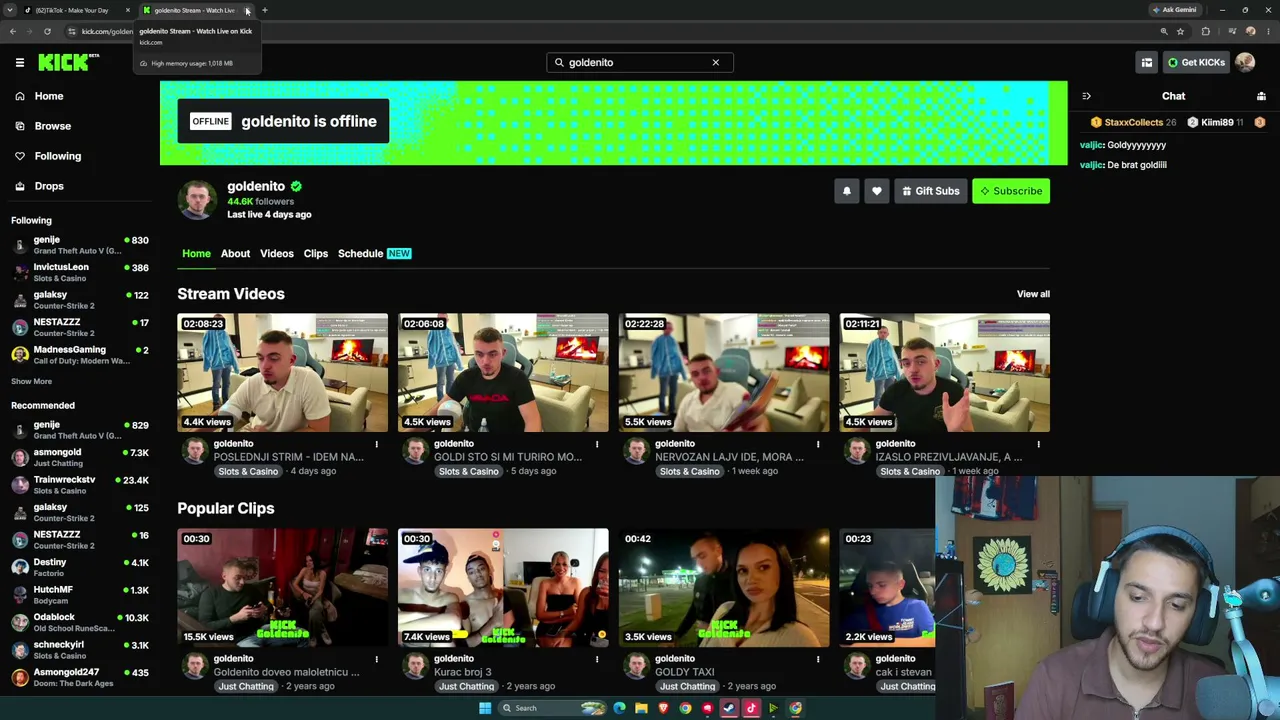
Task: Click Destiny avatar in Recommended
Action: [x=20, y=567]
